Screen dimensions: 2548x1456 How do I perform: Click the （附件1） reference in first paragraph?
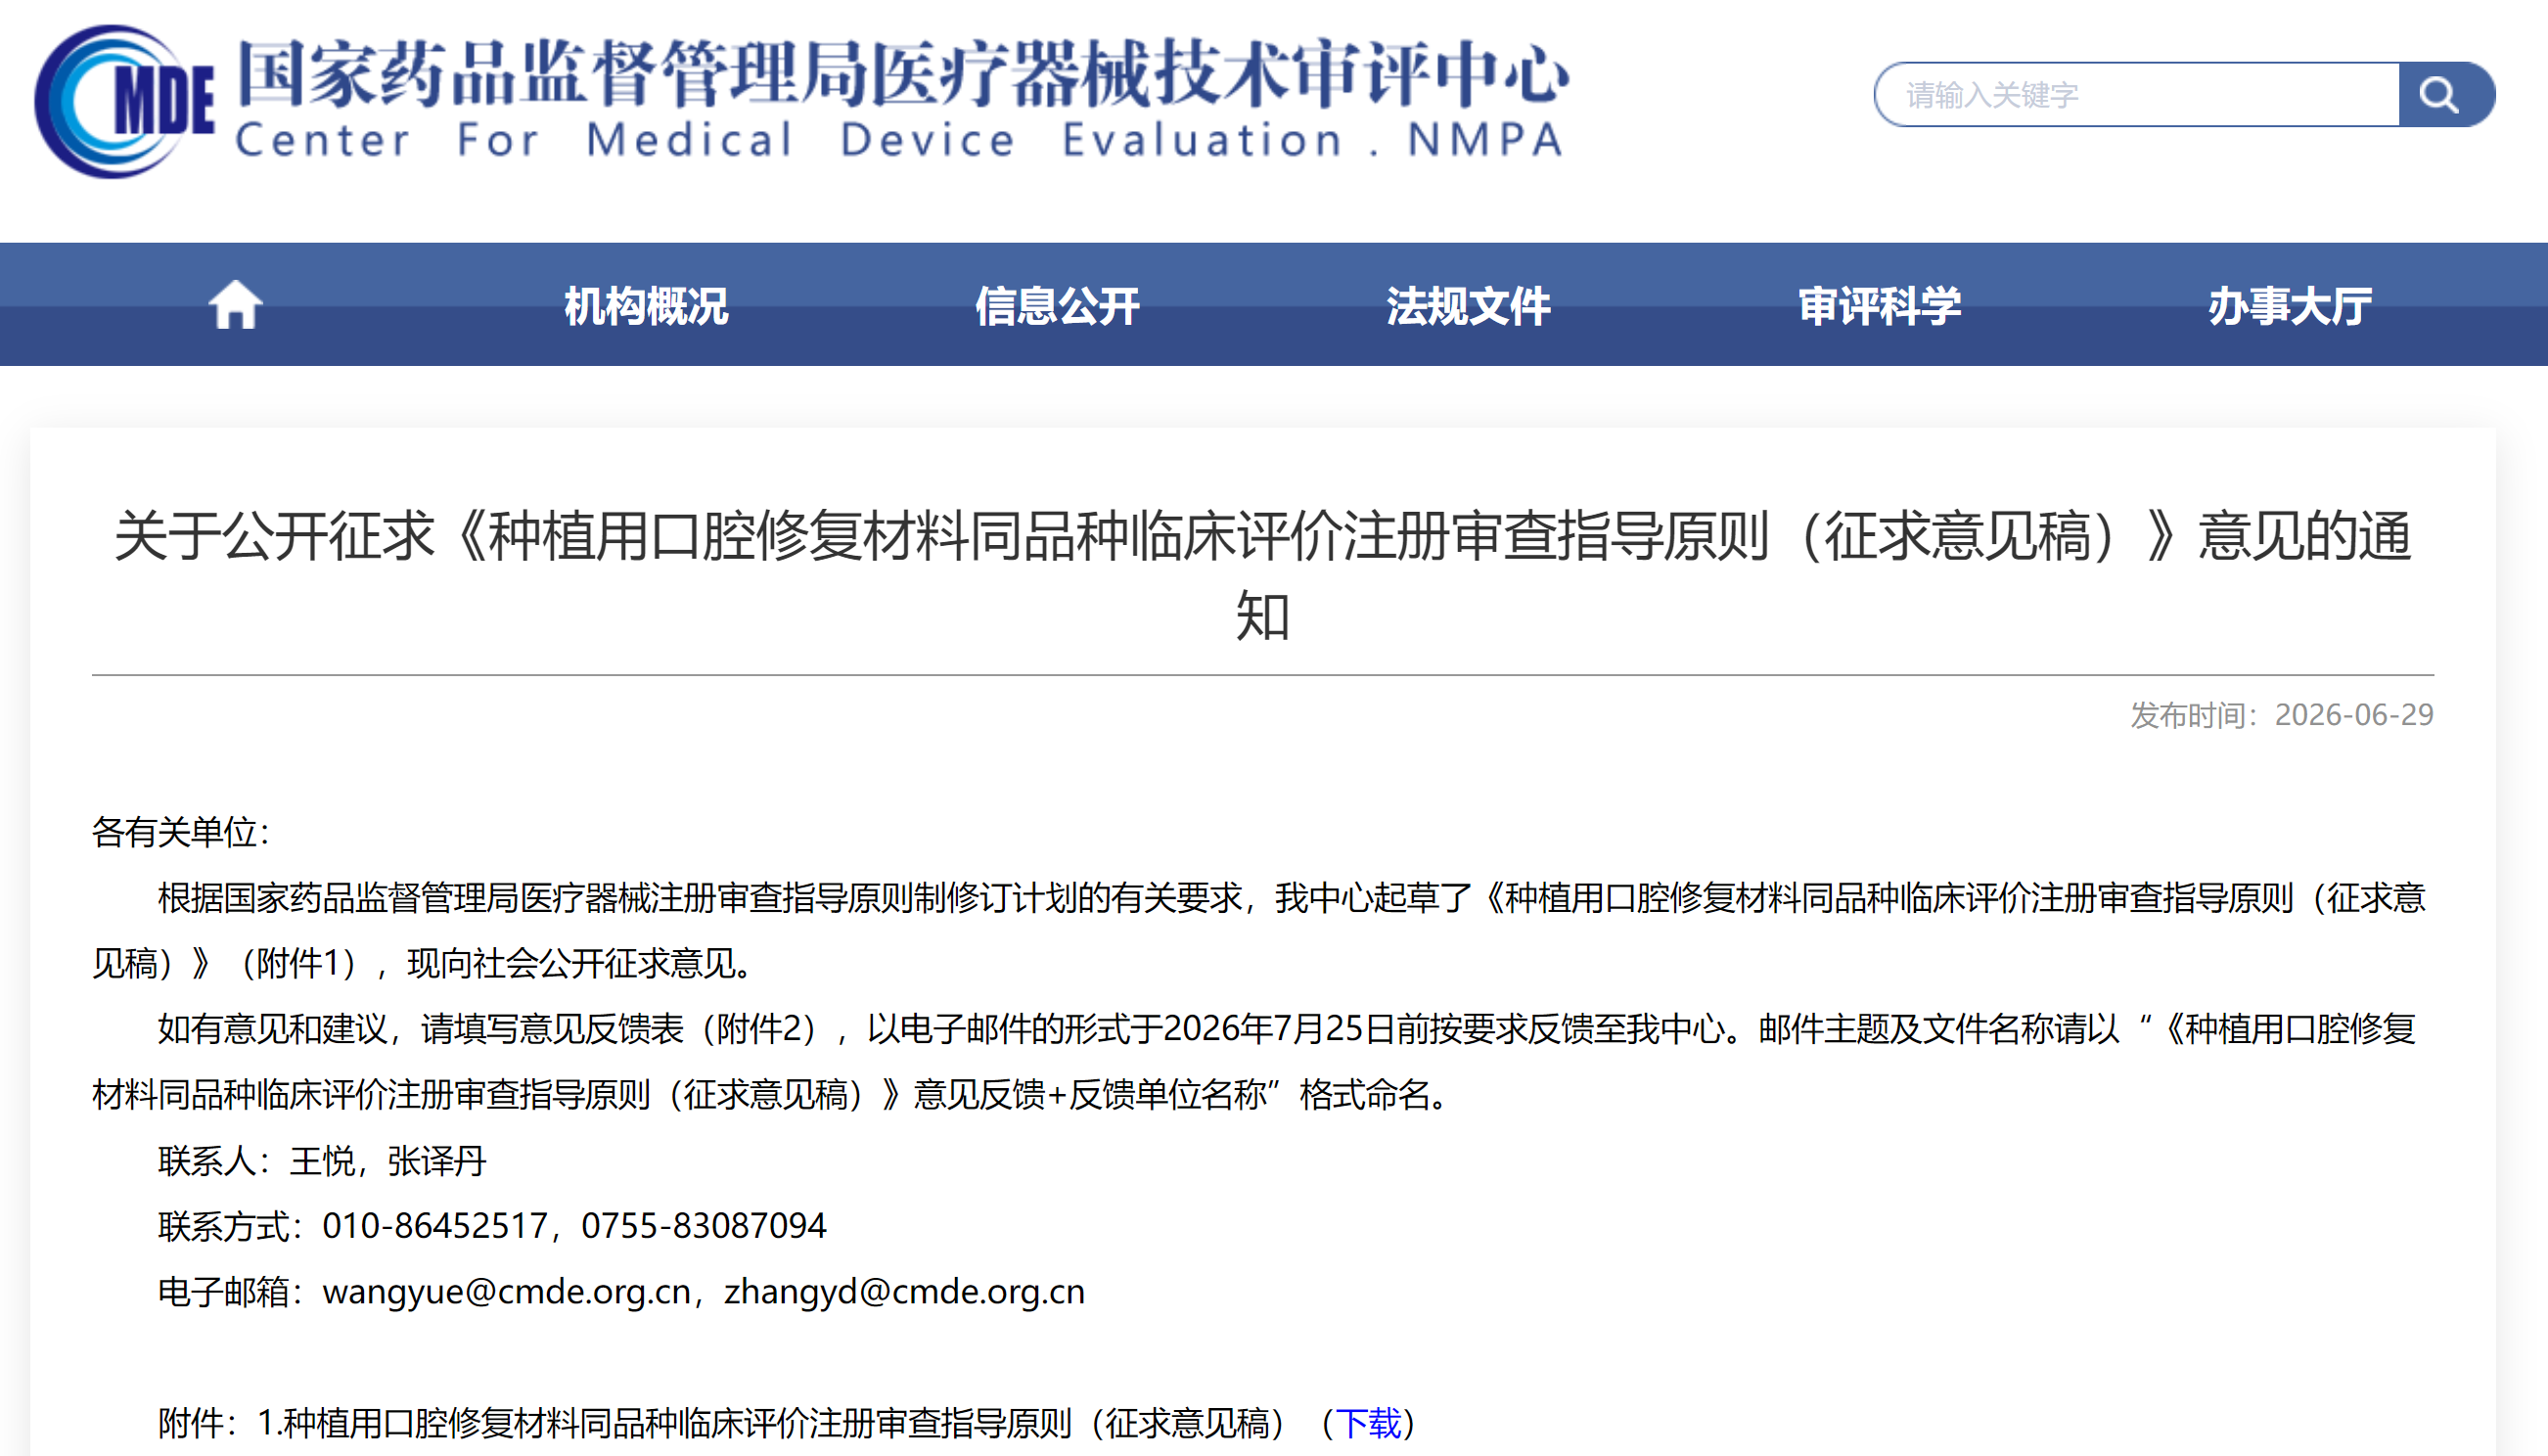point(298,964)
